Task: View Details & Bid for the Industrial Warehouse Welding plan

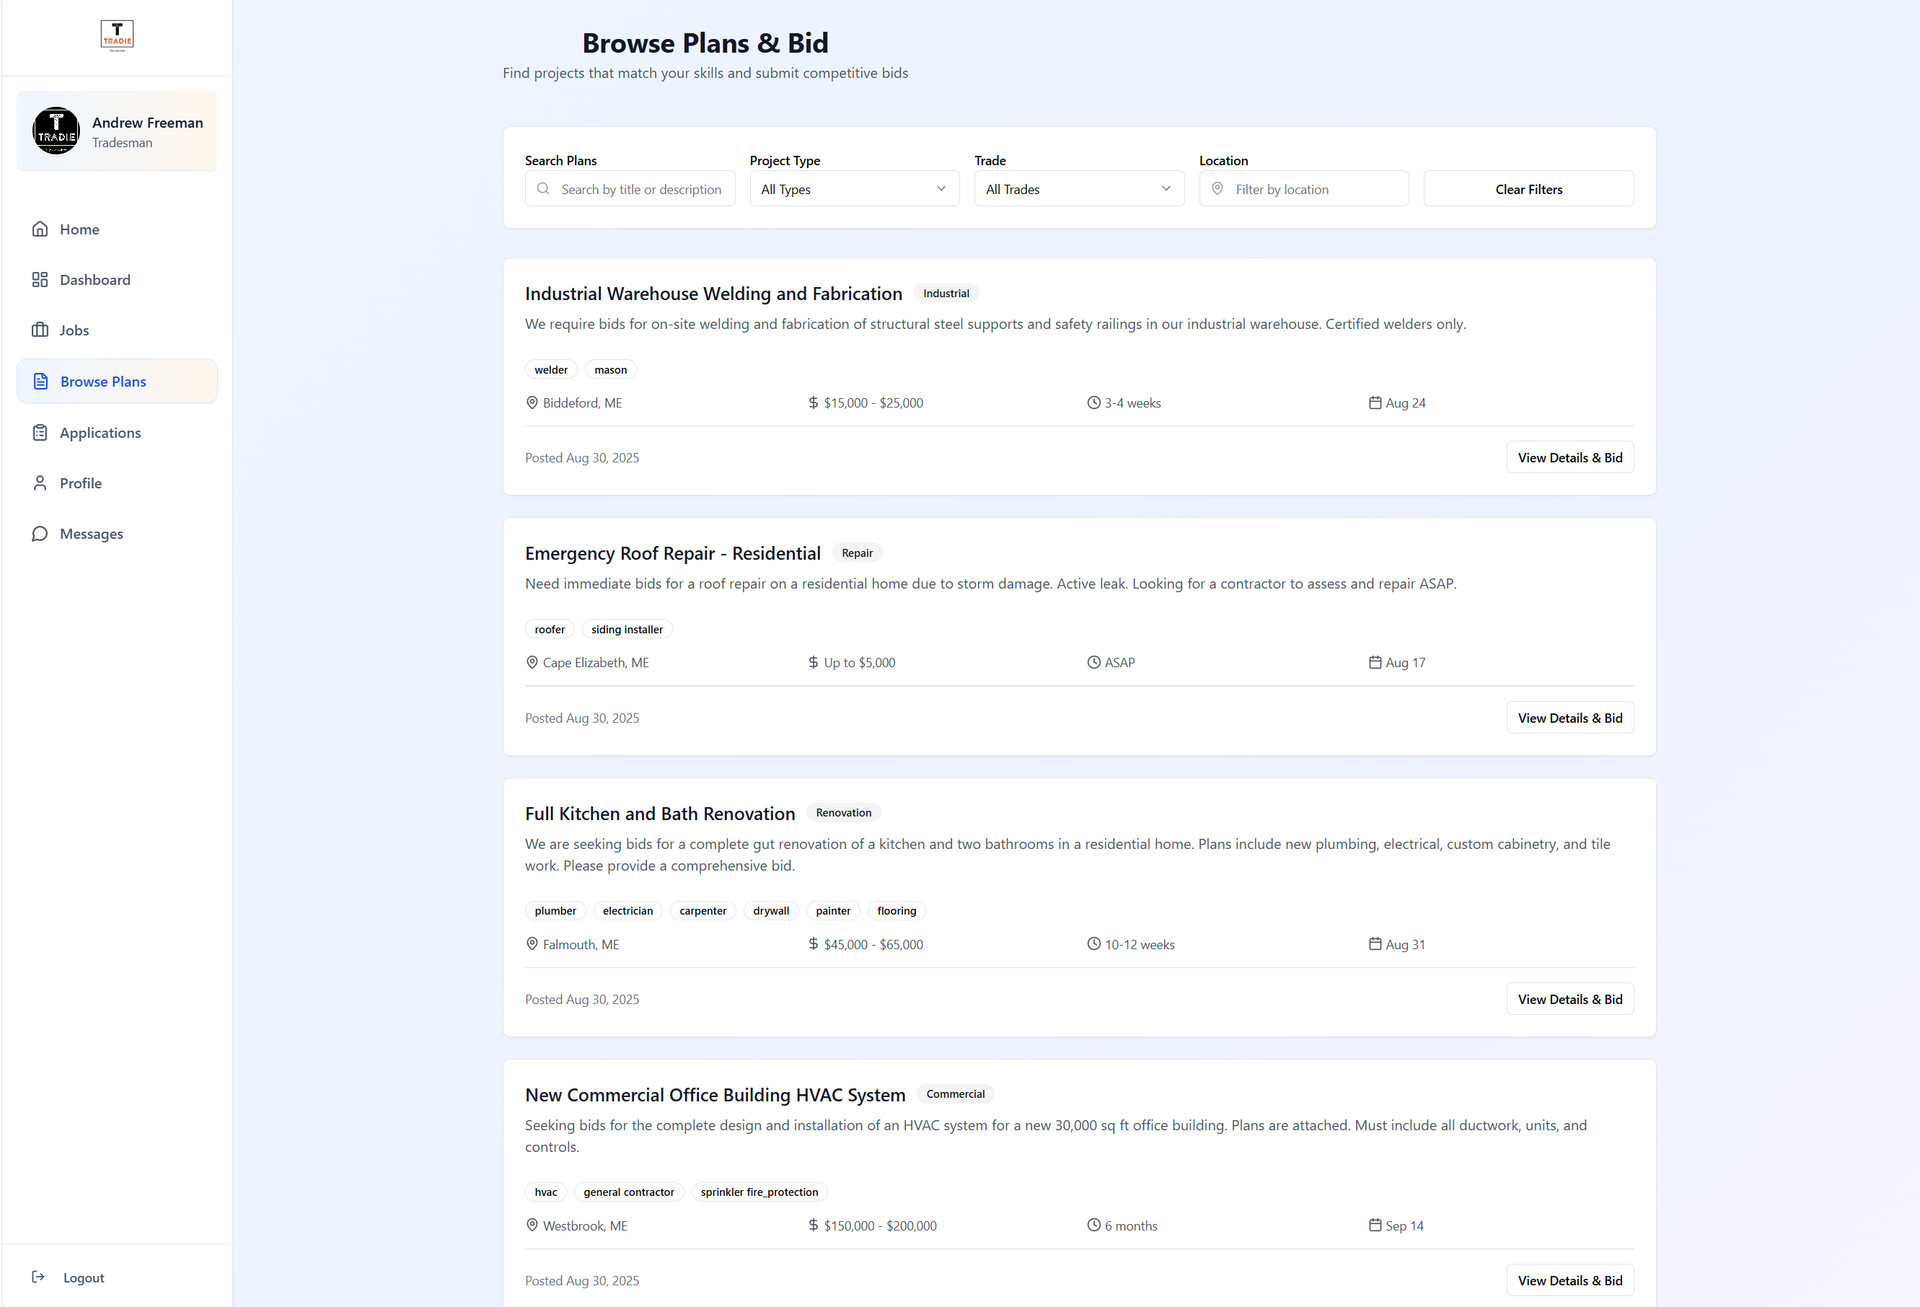Action: point(1569,458)
